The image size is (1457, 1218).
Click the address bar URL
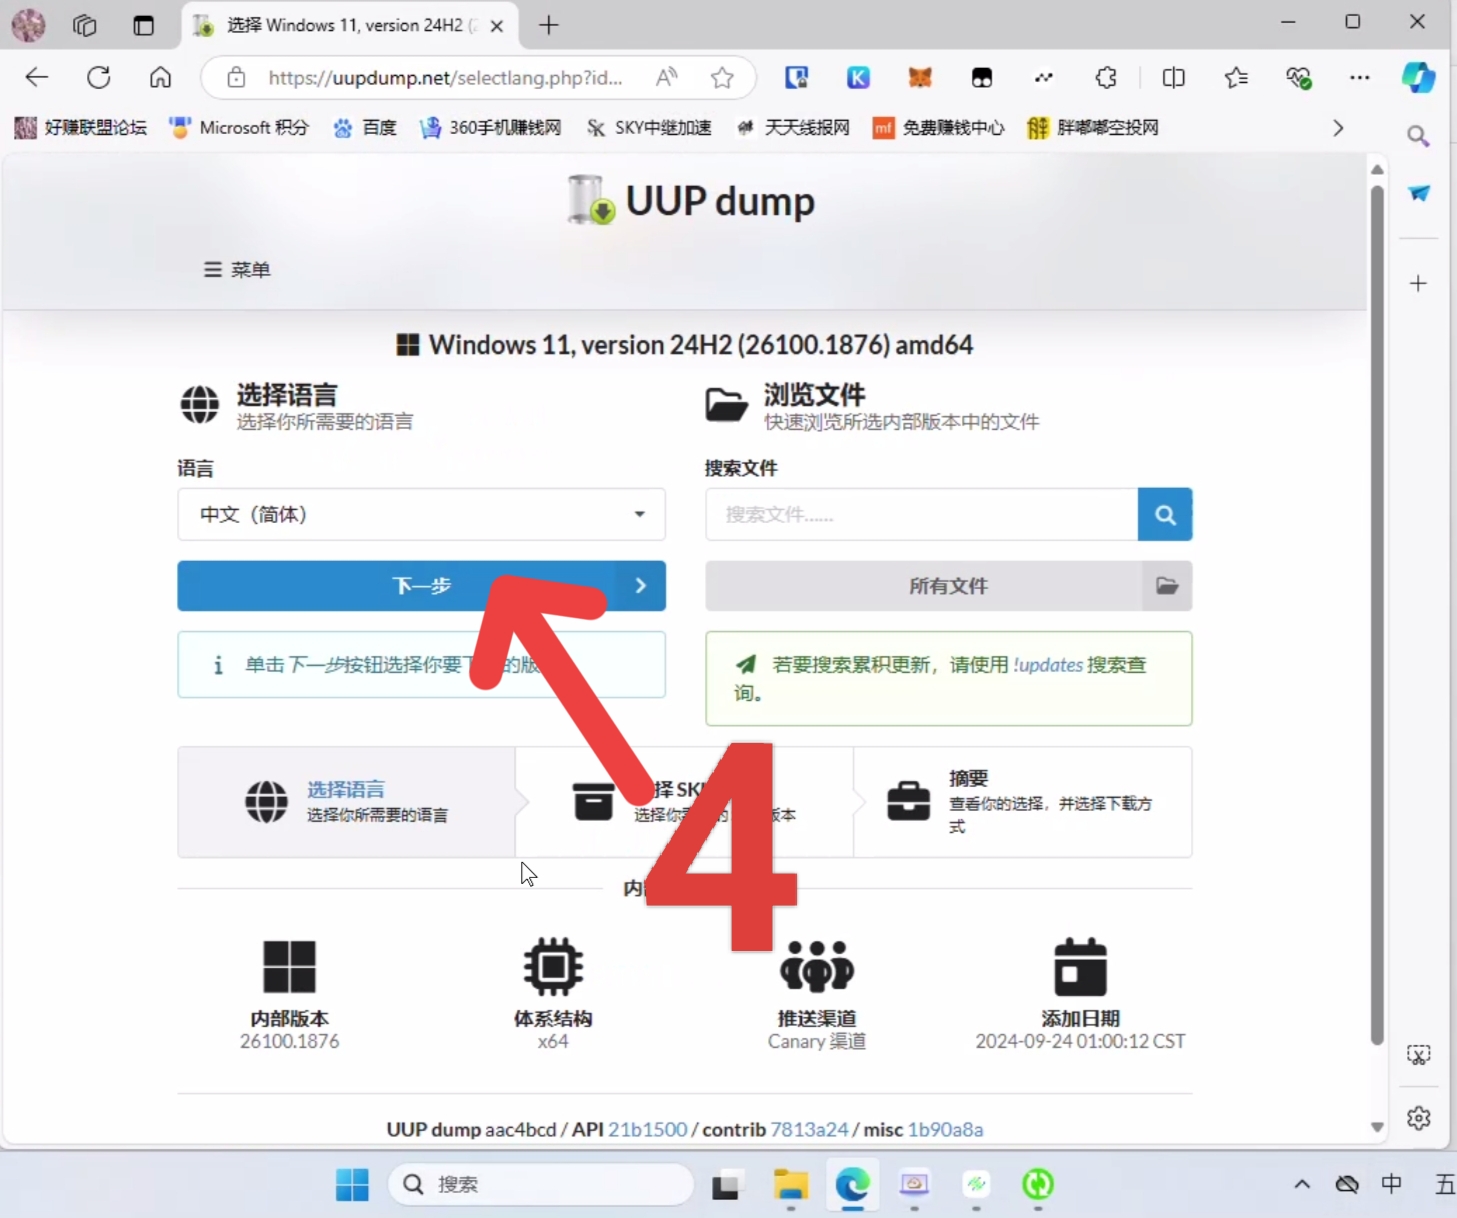(446, 77)
